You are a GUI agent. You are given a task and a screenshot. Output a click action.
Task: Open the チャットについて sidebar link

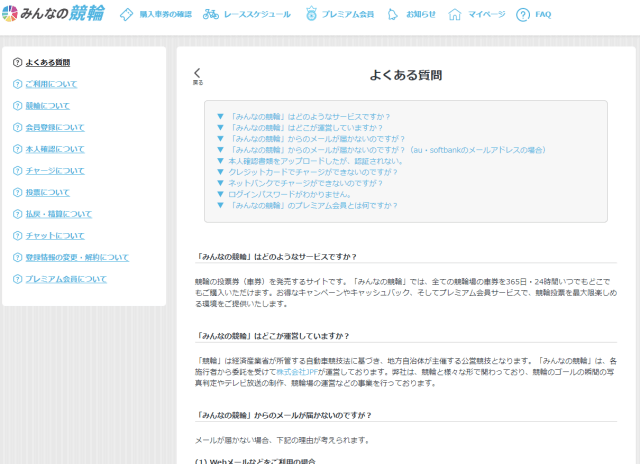[55, 235]
